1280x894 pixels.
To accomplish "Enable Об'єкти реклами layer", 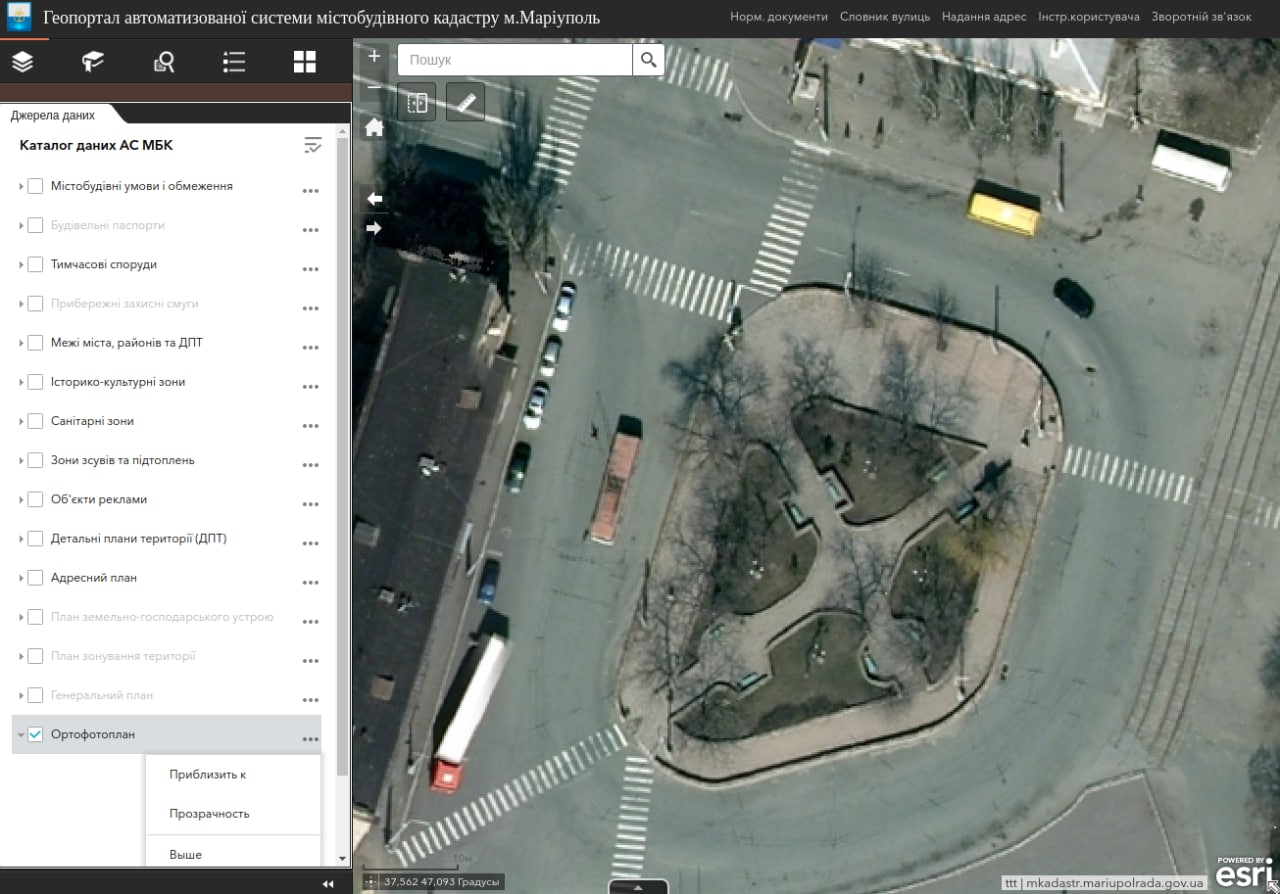I will tap(35, 499).
